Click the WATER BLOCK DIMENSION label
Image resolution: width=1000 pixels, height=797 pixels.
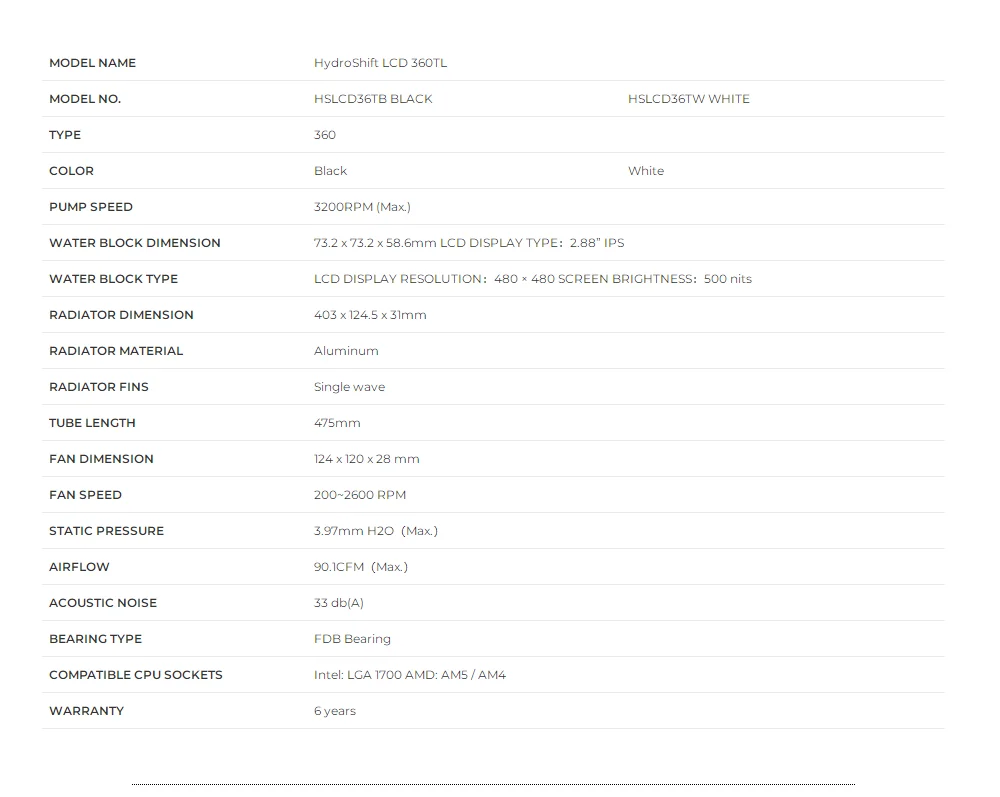[134, 243]
